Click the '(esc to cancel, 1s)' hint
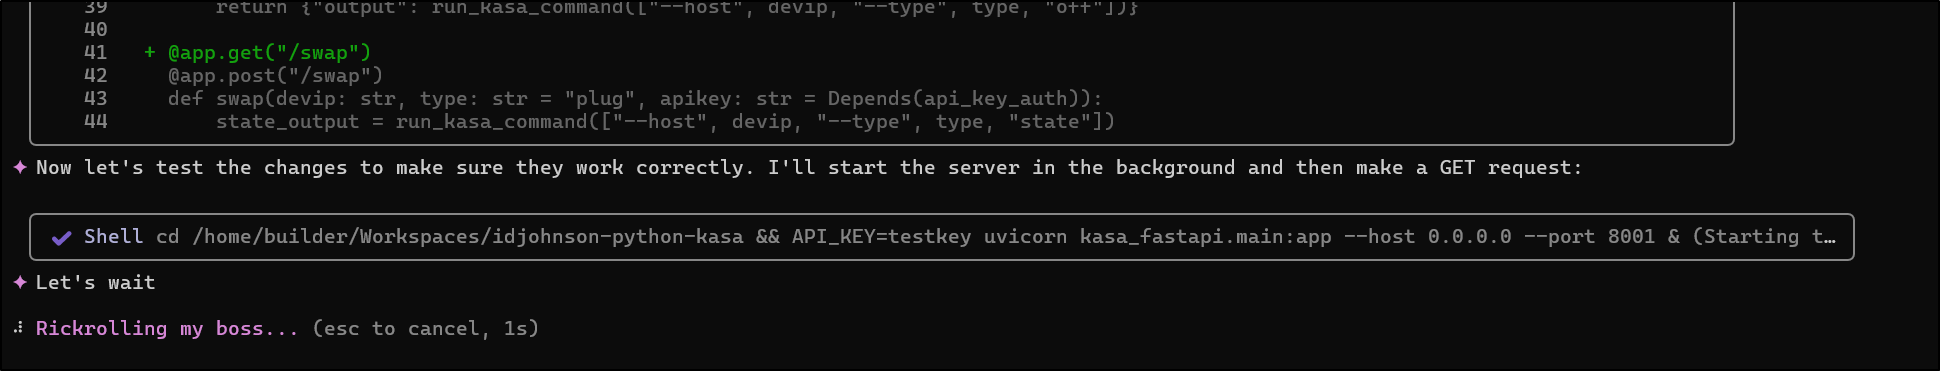This screenshot has width=1940, height=371. [426, 328]
